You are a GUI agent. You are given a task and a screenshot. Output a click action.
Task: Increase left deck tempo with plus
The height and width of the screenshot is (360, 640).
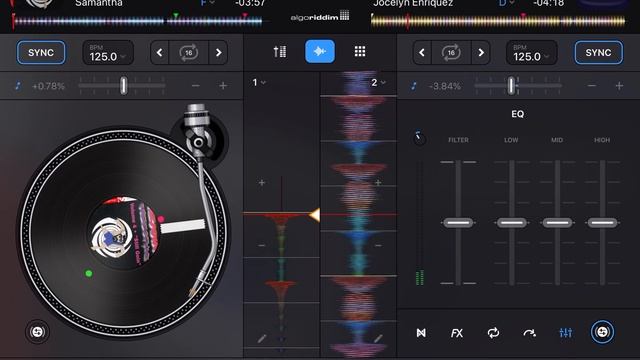pos(223,86)
